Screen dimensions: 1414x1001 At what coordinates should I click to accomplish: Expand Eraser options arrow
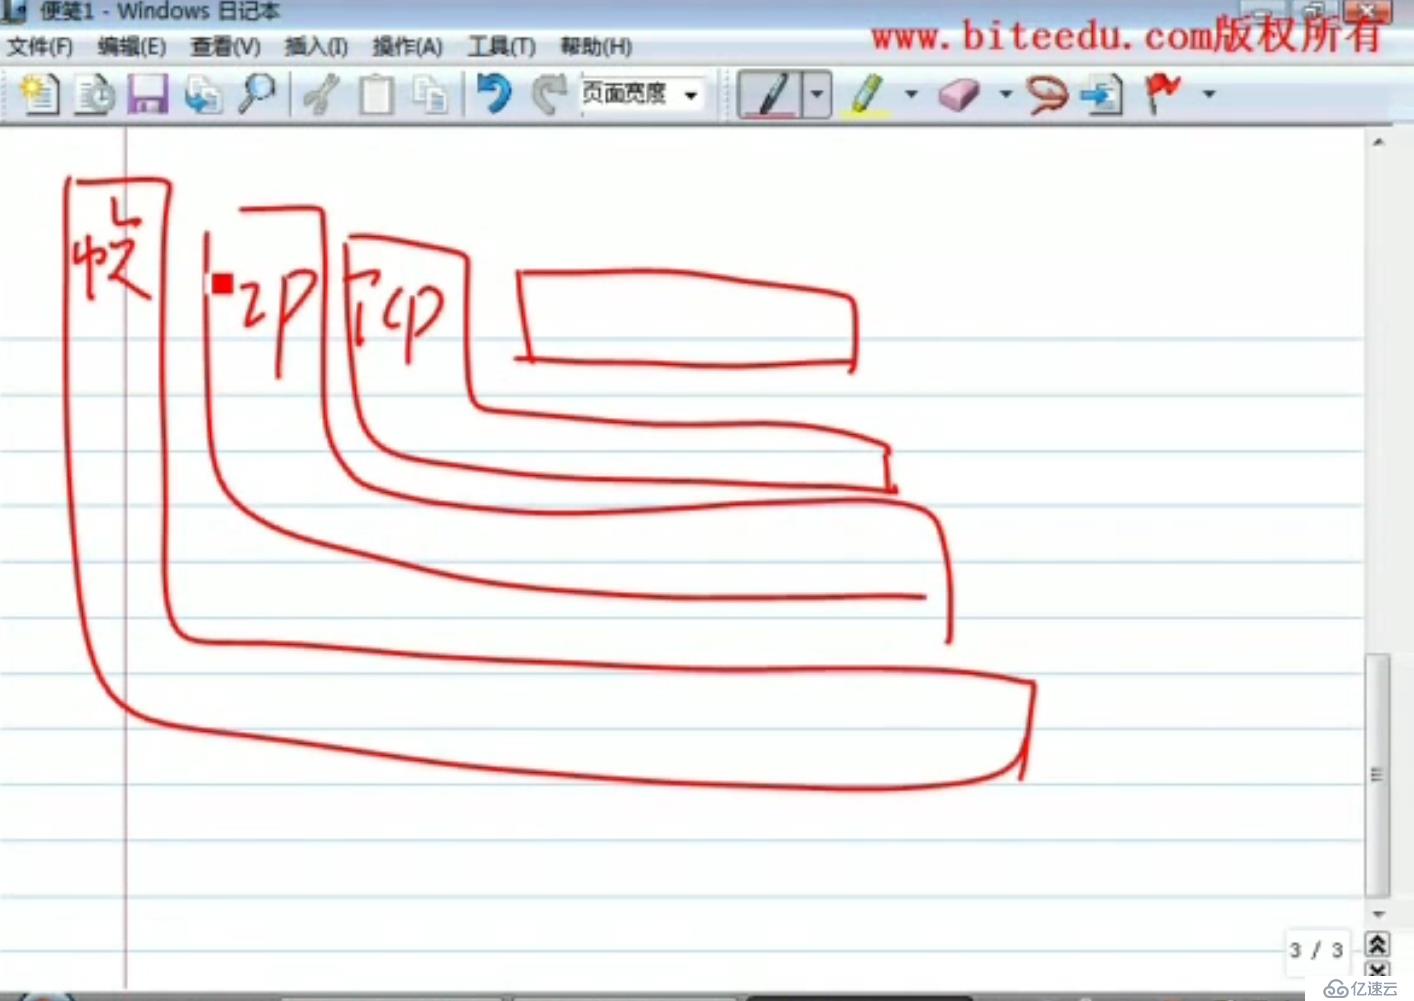pyautogui.click(x=1005, y=94)
